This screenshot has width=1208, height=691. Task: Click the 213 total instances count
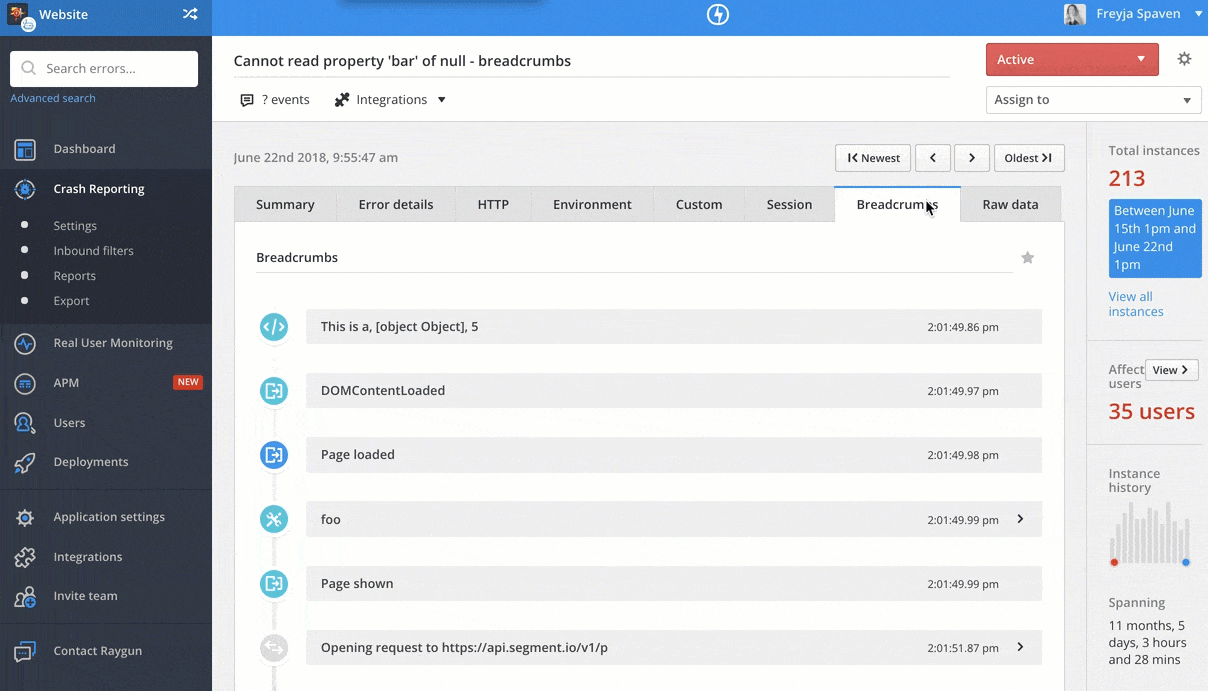[x=1127, y=179]
